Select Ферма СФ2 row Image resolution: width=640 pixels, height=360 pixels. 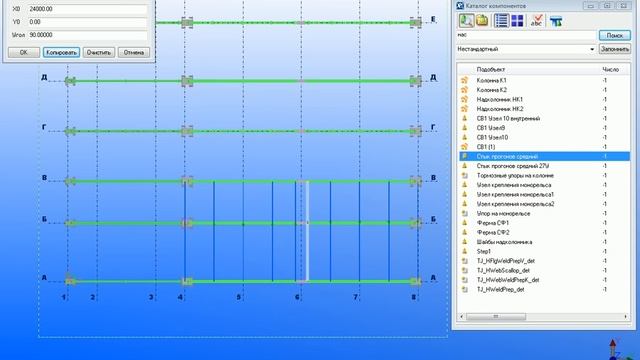[544, 232]
